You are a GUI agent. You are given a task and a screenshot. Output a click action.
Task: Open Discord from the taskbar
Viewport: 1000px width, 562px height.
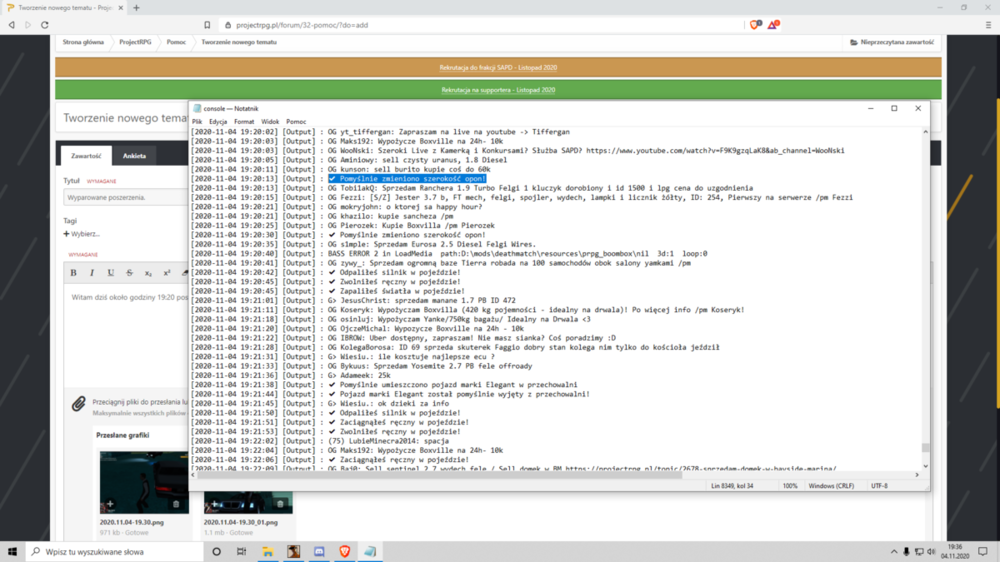tap(319, 552)
